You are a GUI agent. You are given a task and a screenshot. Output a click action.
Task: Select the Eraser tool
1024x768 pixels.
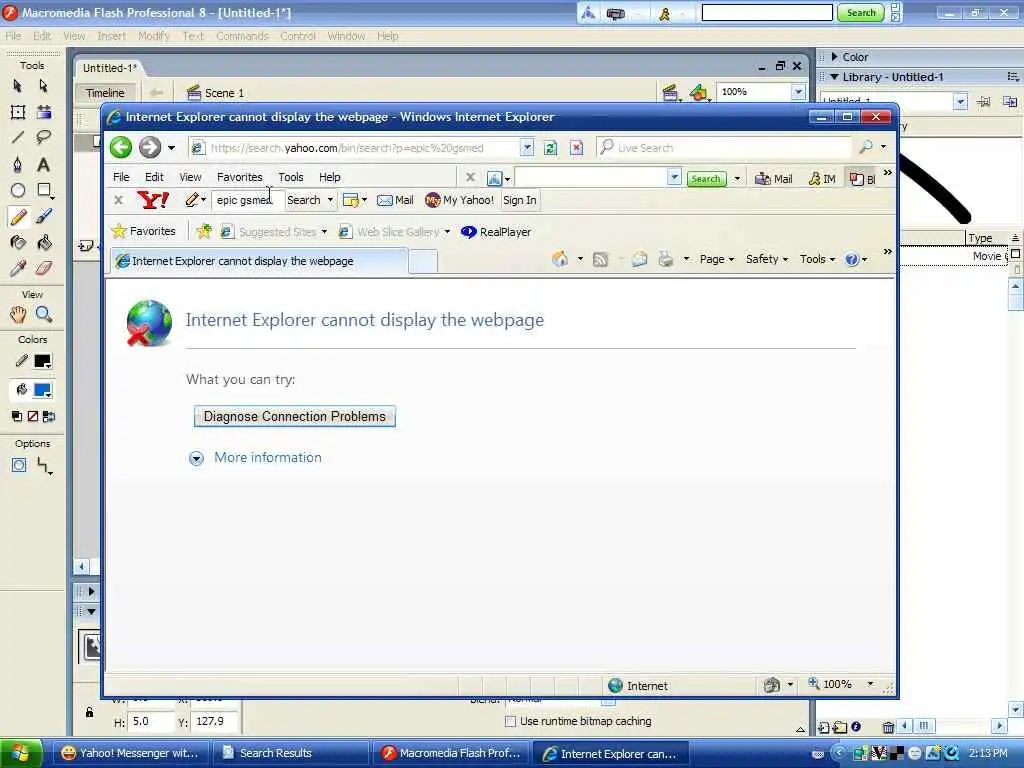[x=44, y=268]
